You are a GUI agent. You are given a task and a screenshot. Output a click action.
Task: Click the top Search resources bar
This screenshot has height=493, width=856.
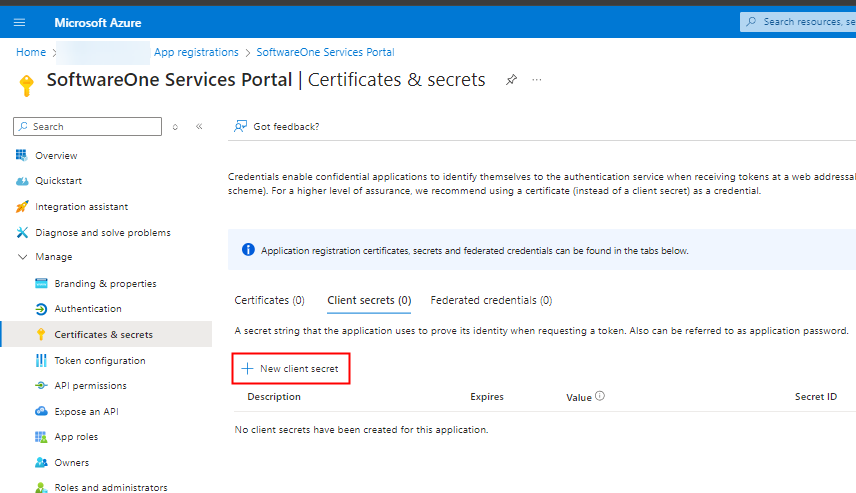coord(798,22)
